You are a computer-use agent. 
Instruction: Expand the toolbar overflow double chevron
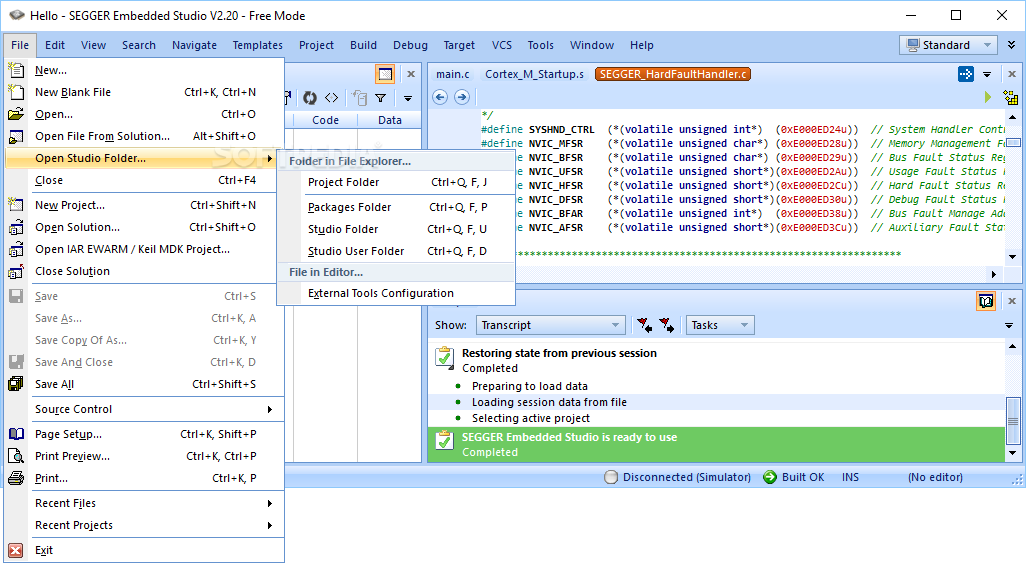1012,45
